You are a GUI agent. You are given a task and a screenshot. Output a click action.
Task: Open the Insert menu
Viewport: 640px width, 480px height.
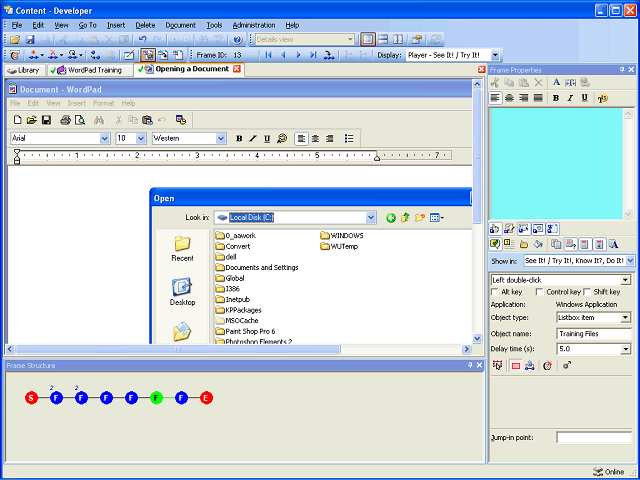pos(116,25)
